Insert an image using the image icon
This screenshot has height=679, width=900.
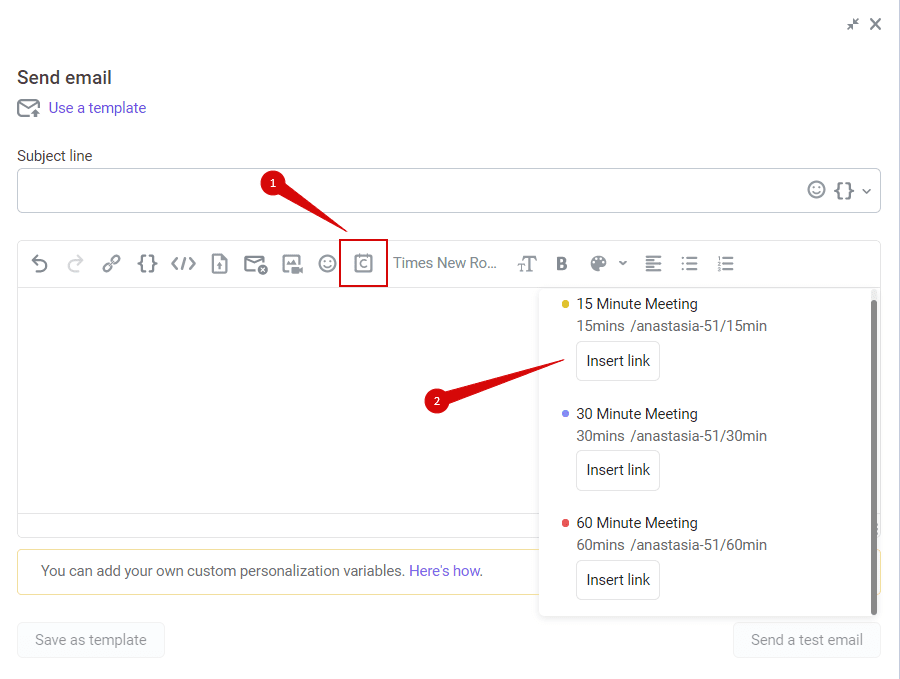291,263
